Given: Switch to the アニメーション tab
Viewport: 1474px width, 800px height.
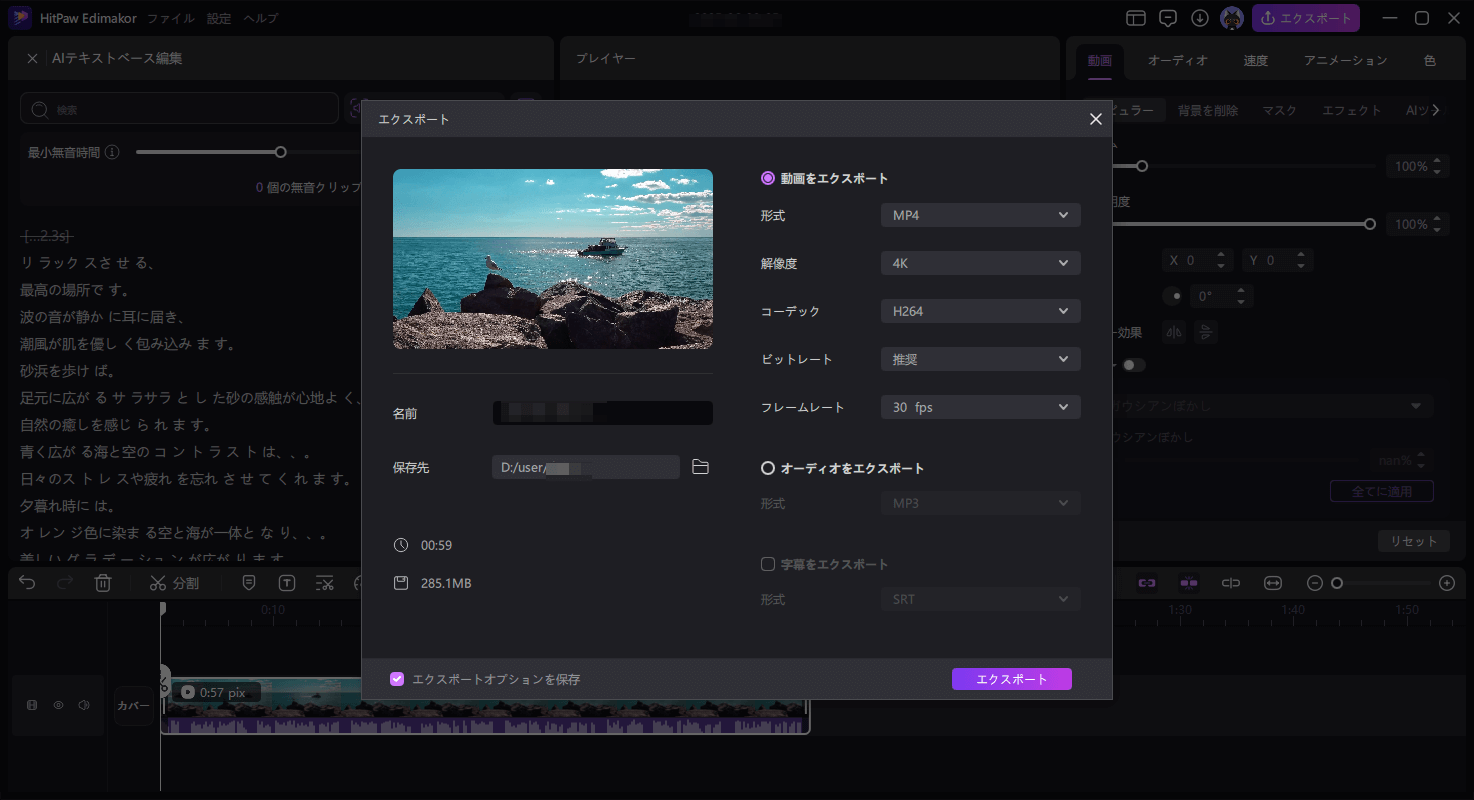Looking at the screenshot, I should (1345, 60).
